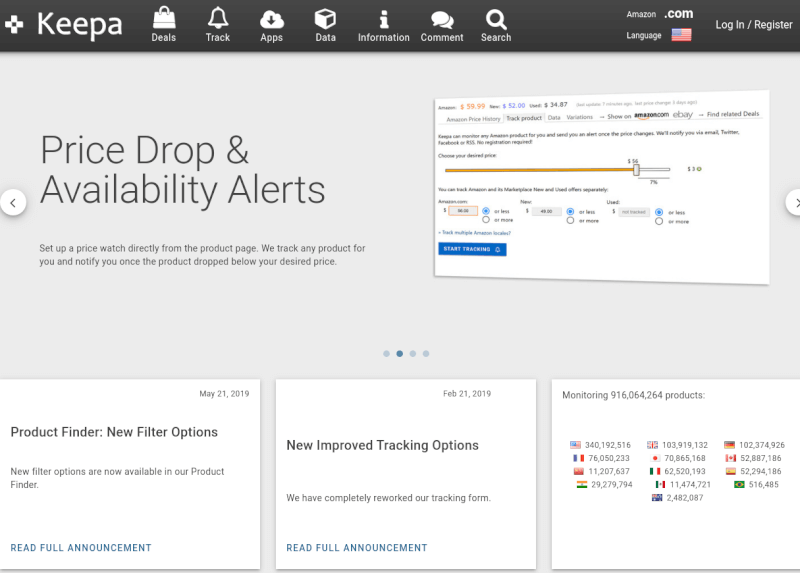Click the German flag with 102,374,926 products
This screenshot has width=800, height=573.
coord(730,445)
